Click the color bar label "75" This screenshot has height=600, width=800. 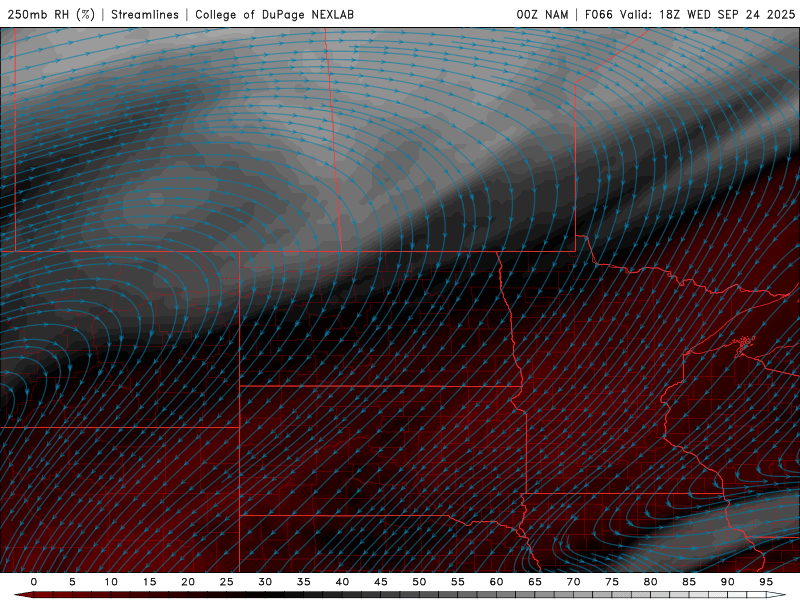[x=612, y=582]
